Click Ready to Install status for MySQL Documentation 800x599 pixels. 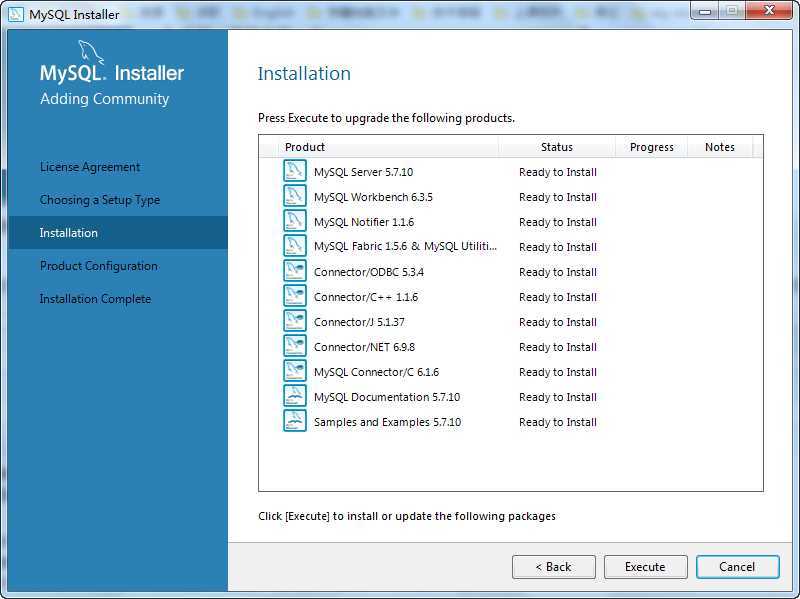click(x=558, y=397)
